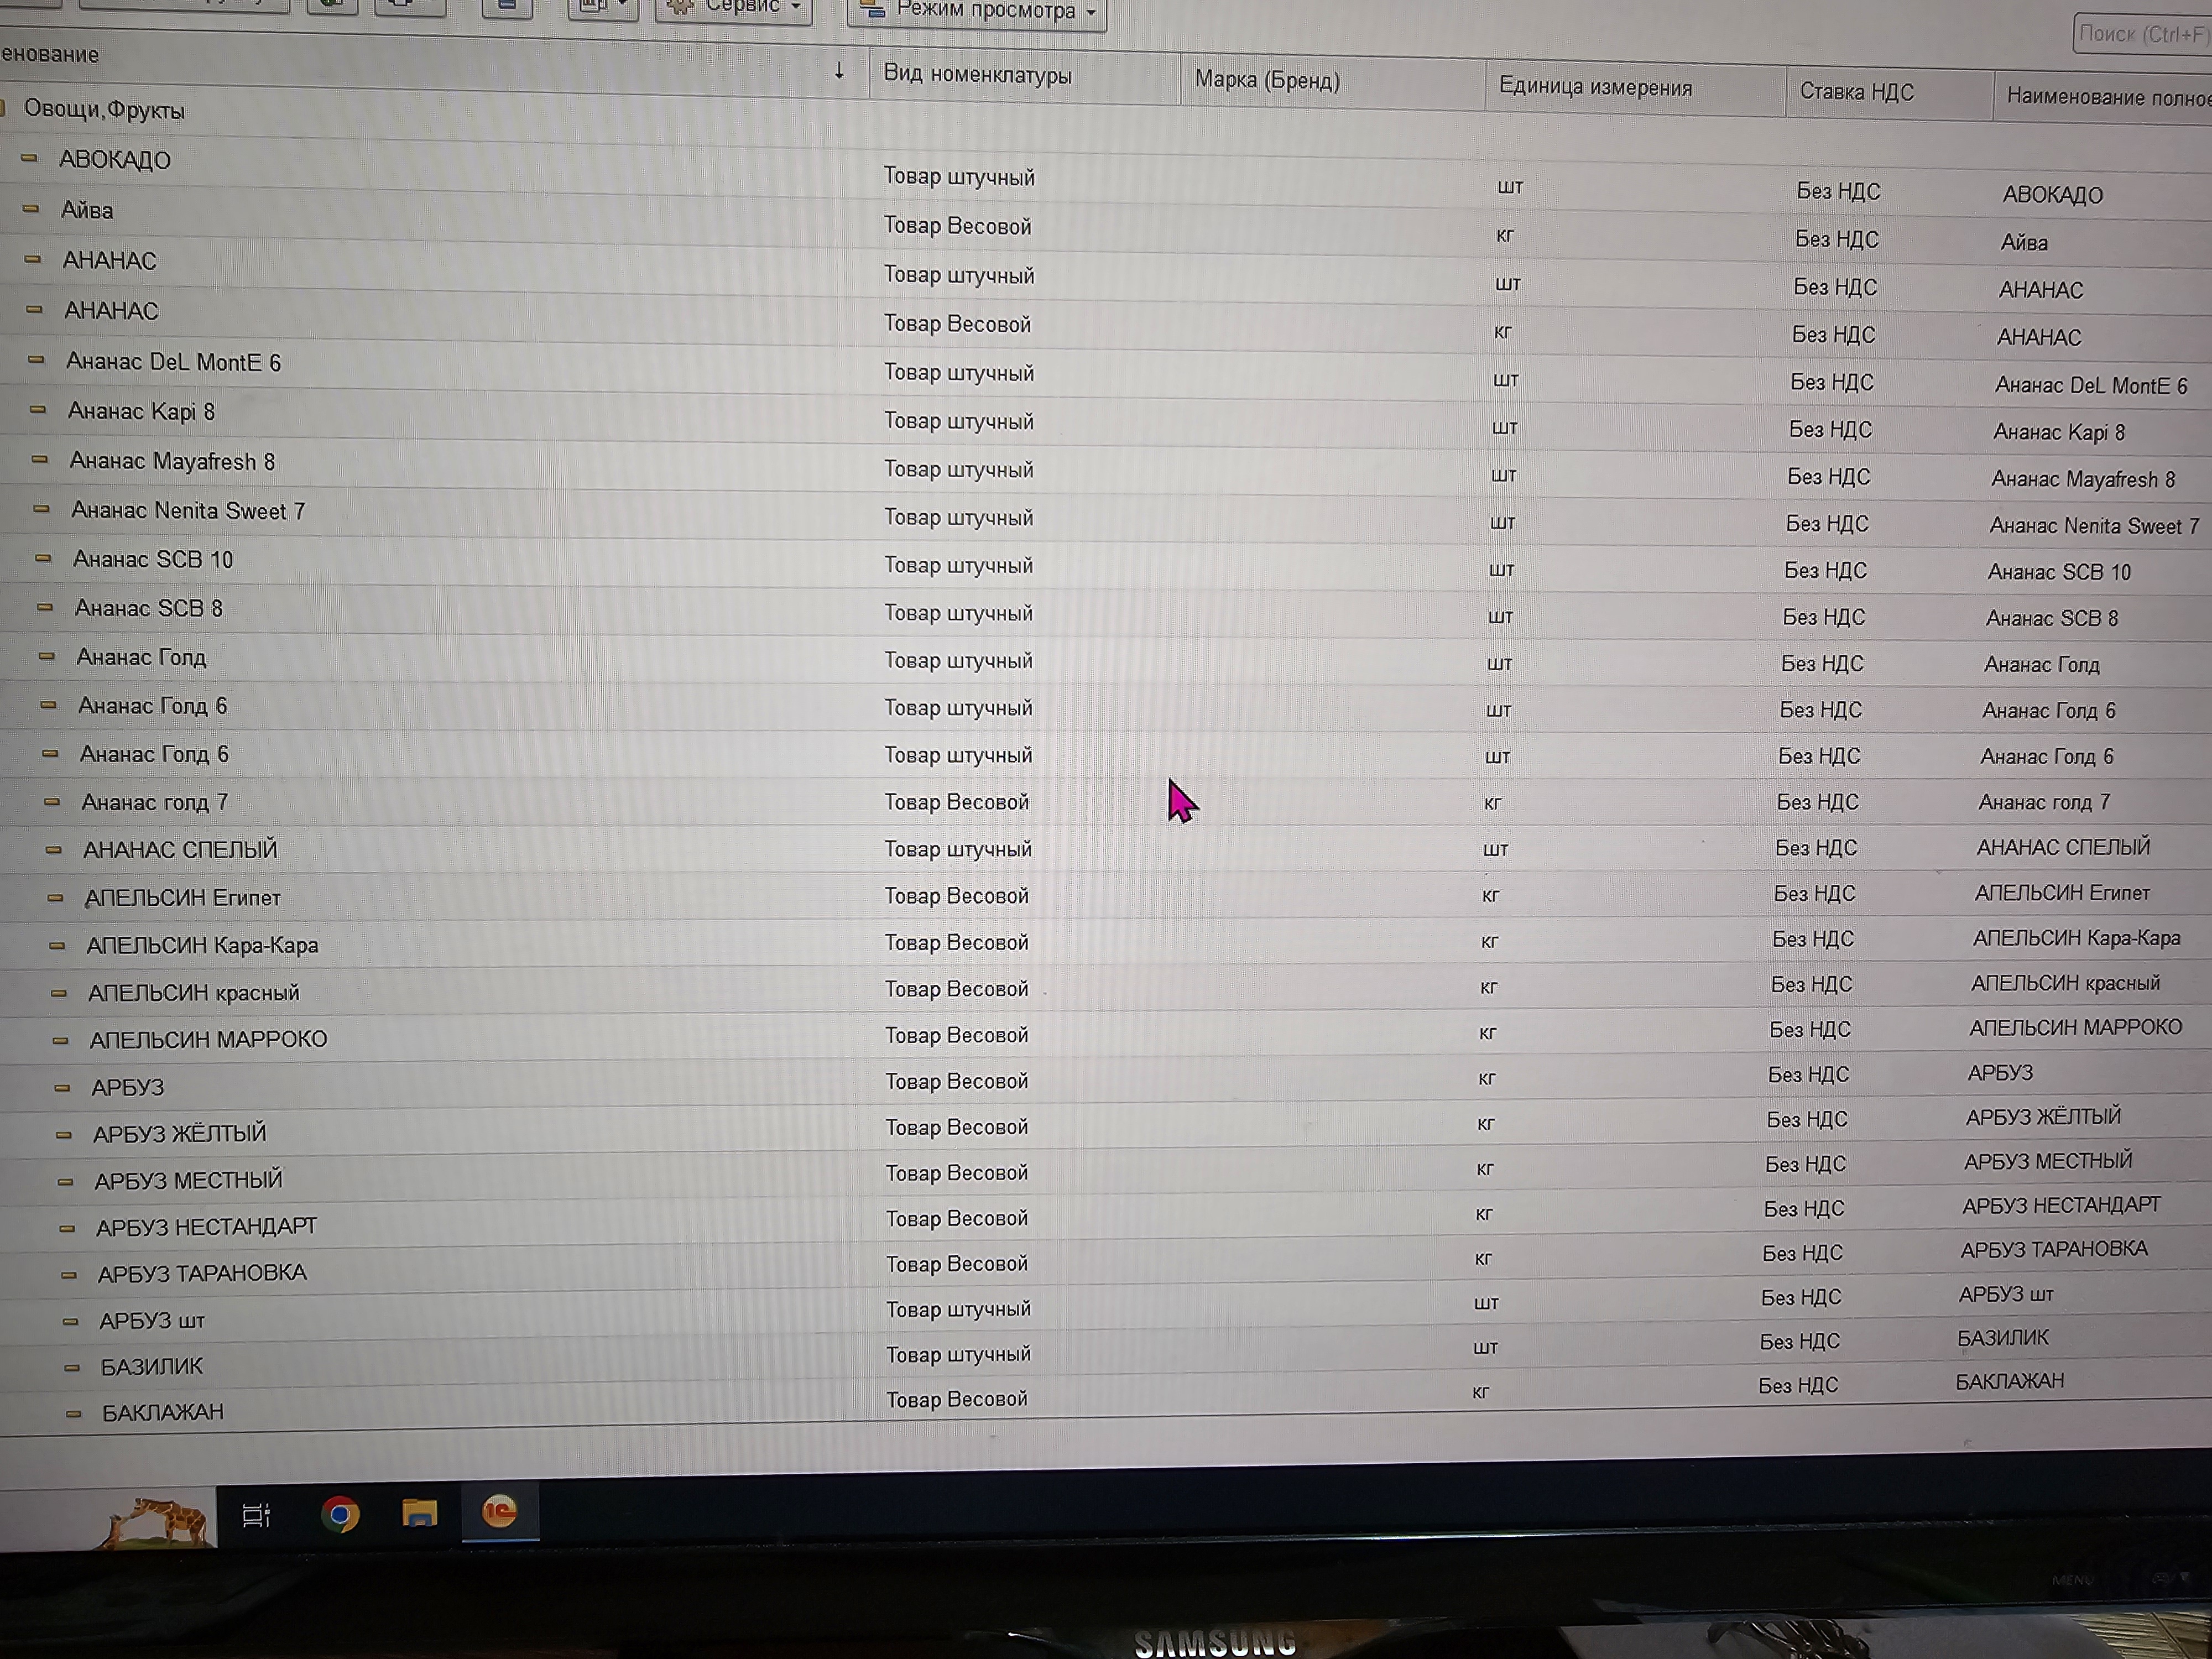This screenshot has width=2212, height=1659.
Task: Click Товар Весовой in the Айва row
Action: click(x=957, y=226)
